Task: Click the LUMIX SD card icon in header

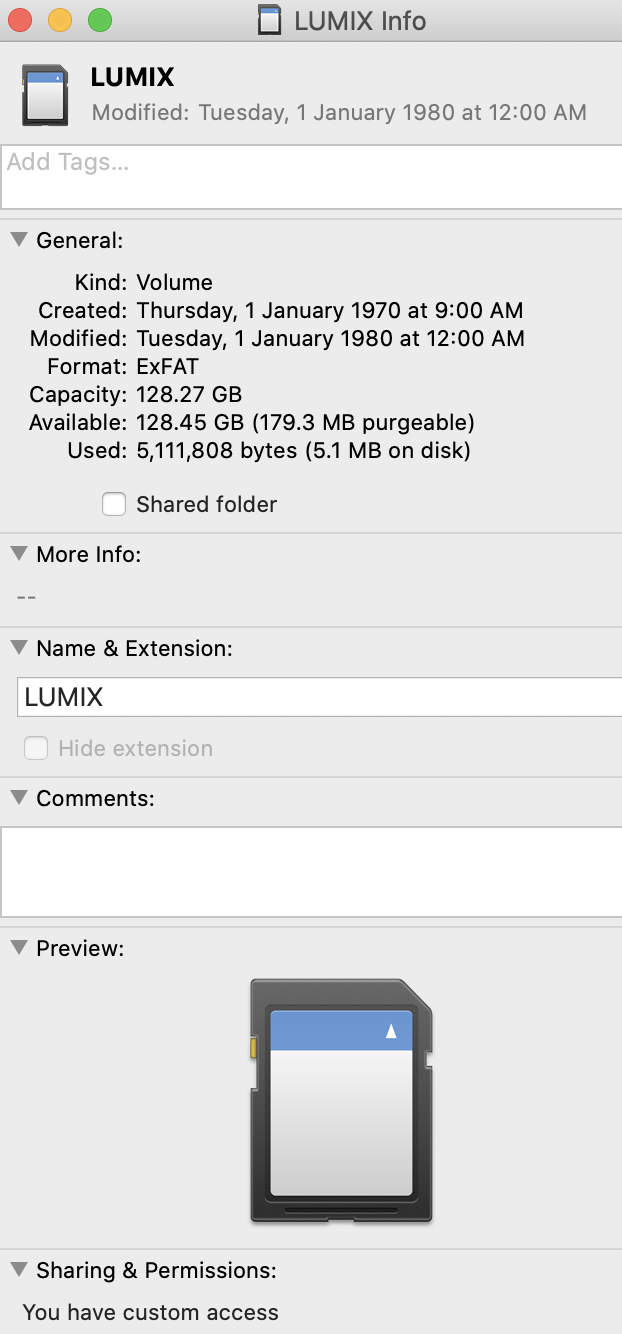Action: [x=44, y=93]
